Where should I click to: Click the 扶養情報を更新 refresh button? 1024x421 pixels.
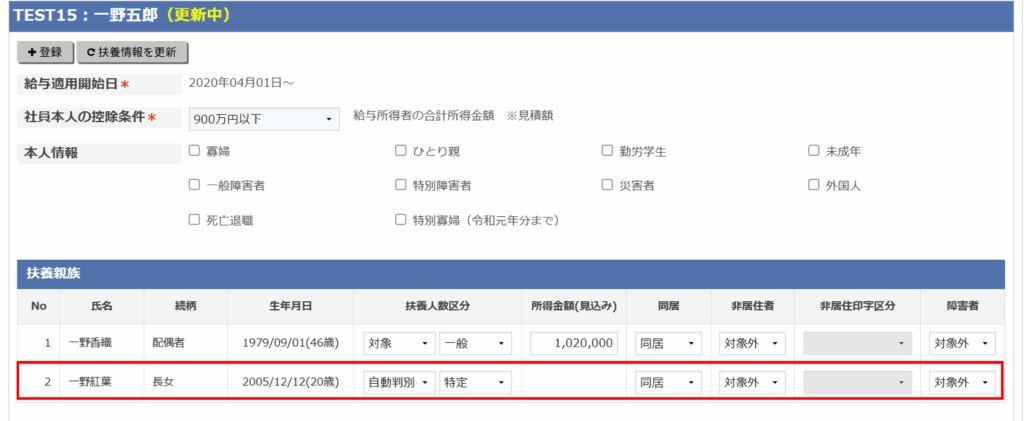click(133, 52)
